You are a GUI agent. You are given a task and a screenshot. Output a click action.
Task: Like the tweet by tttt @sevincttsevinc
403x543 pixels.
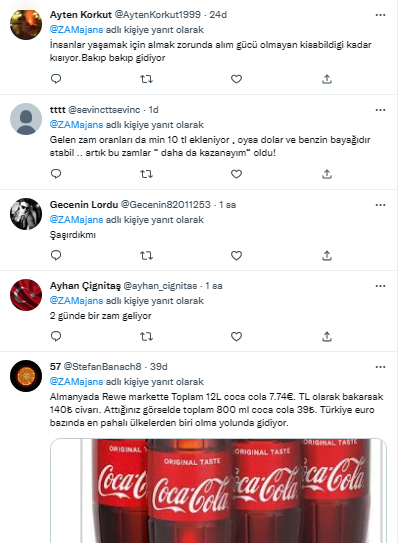(236, 174)
